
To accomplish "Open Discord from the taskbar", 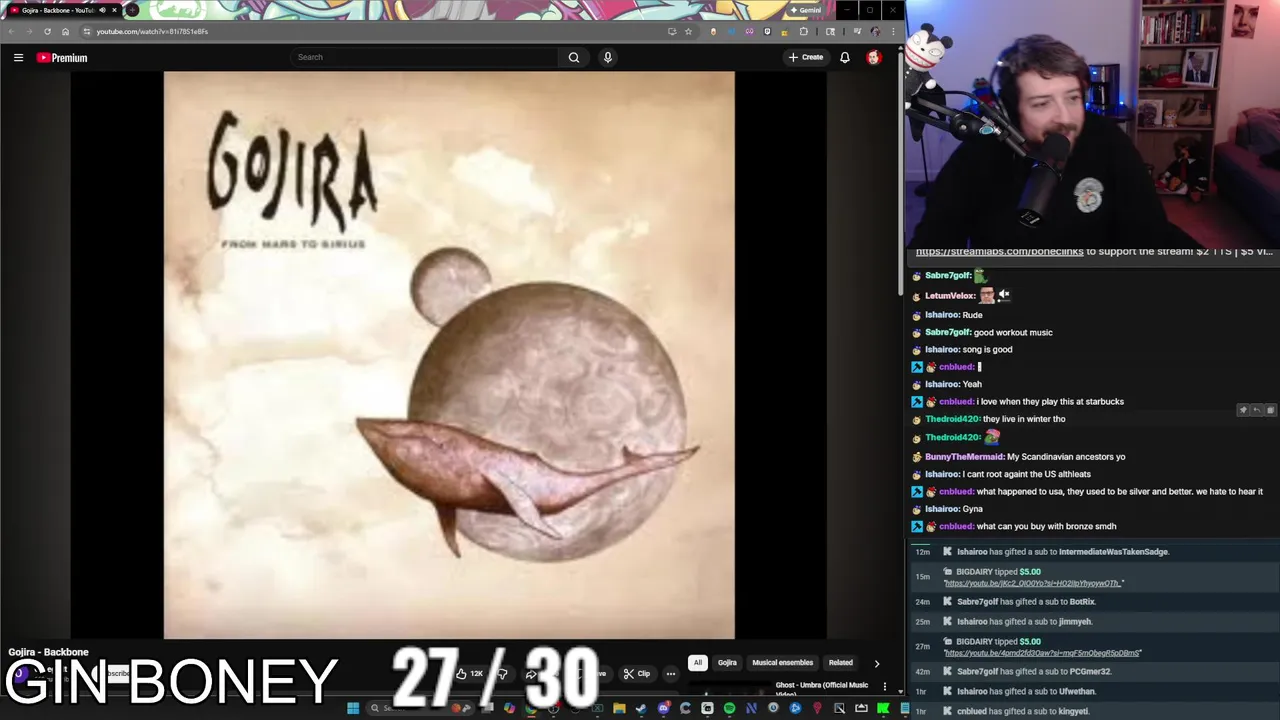I will point(664,708).
